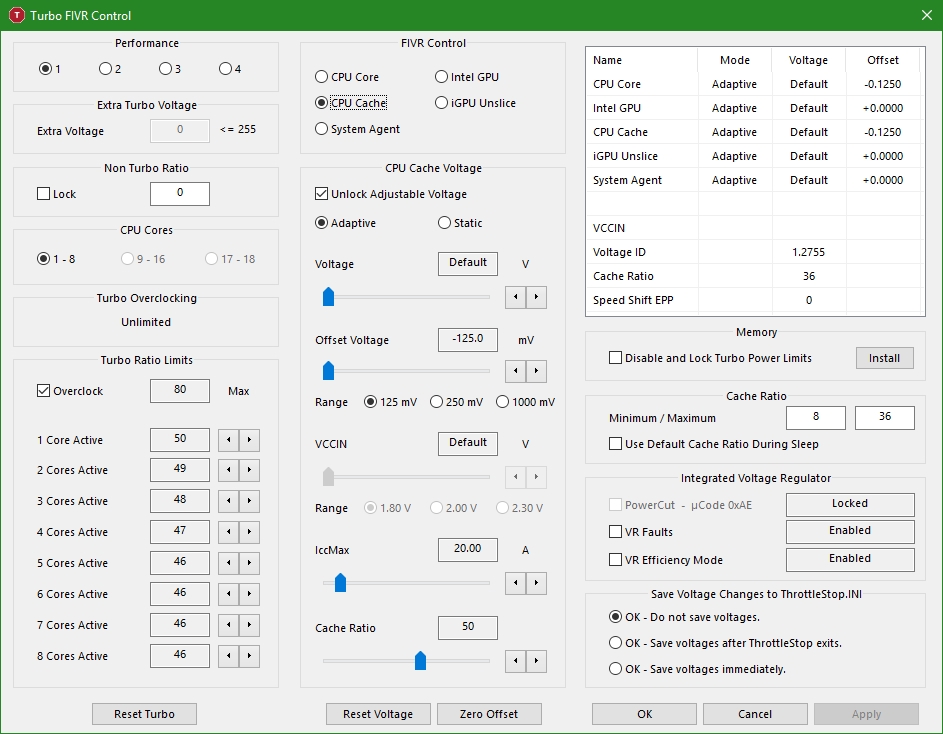
Task: Click the Reset Turbo button
Action: coord(144,714)
